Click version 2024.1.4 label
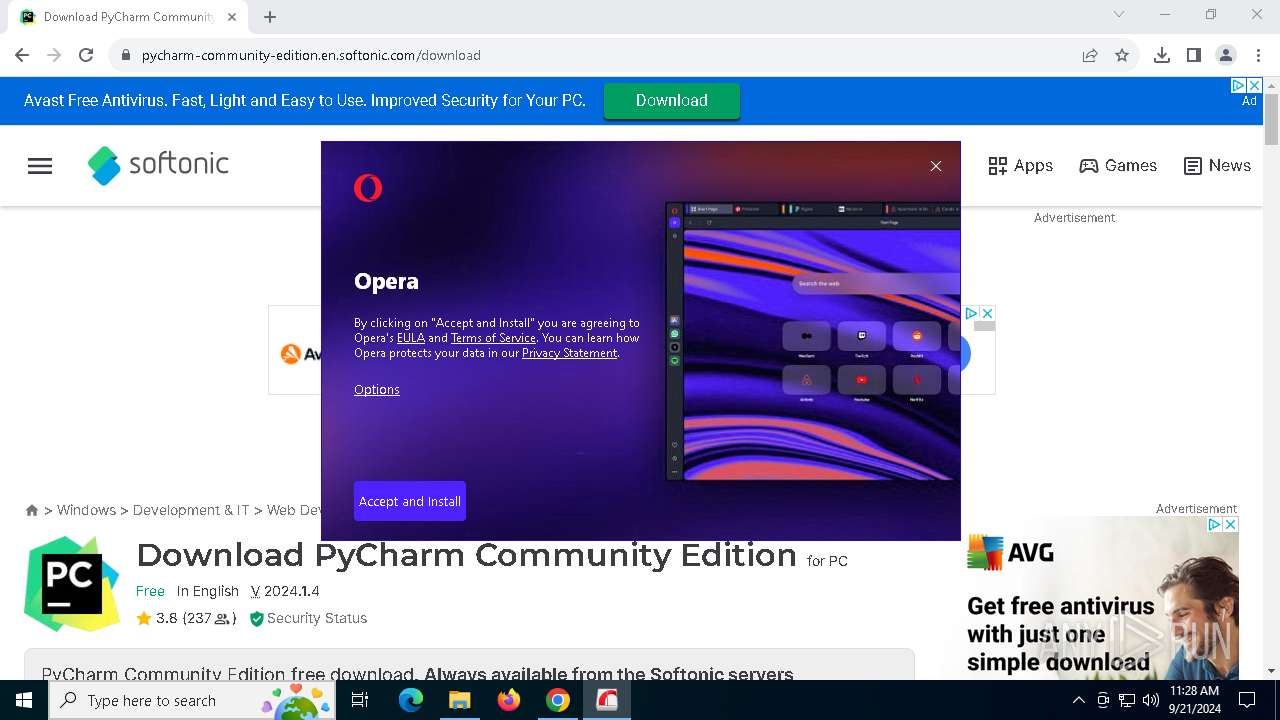1280x720 pixels. pos(285,591)
